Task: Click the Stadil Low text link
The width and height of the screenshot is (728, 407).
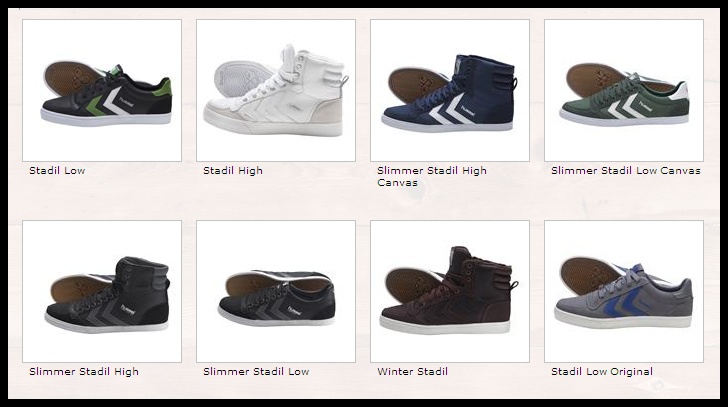Action: tap(57, 170)
